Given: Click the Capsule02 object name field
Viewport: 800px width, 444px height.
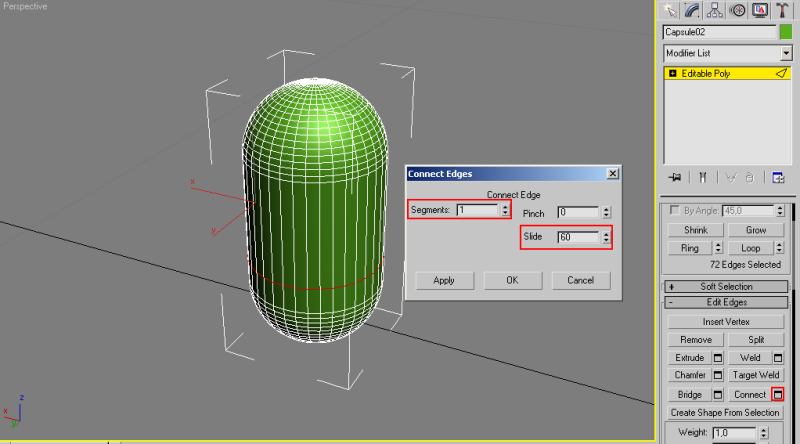Looking at the screenshot, I should tap(719, 32).
